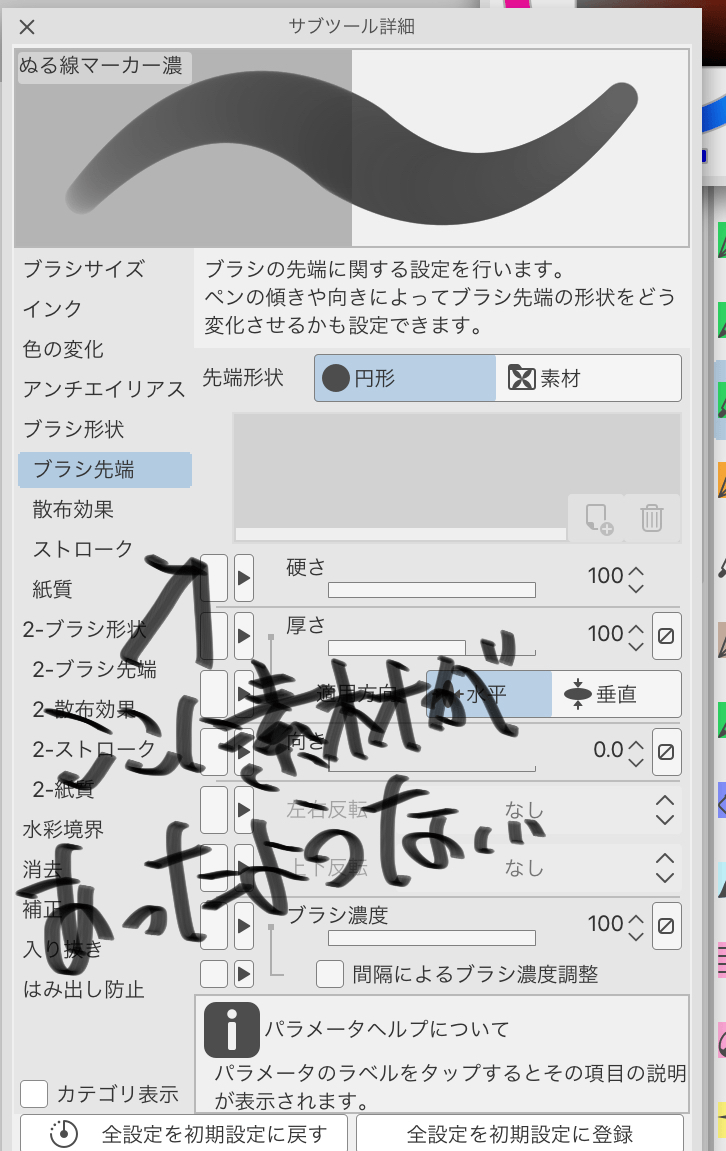Screen dimensions: 726x1151
Task: Open the 向き direction dynamics settings icon
Action: (x=667, y=751)
